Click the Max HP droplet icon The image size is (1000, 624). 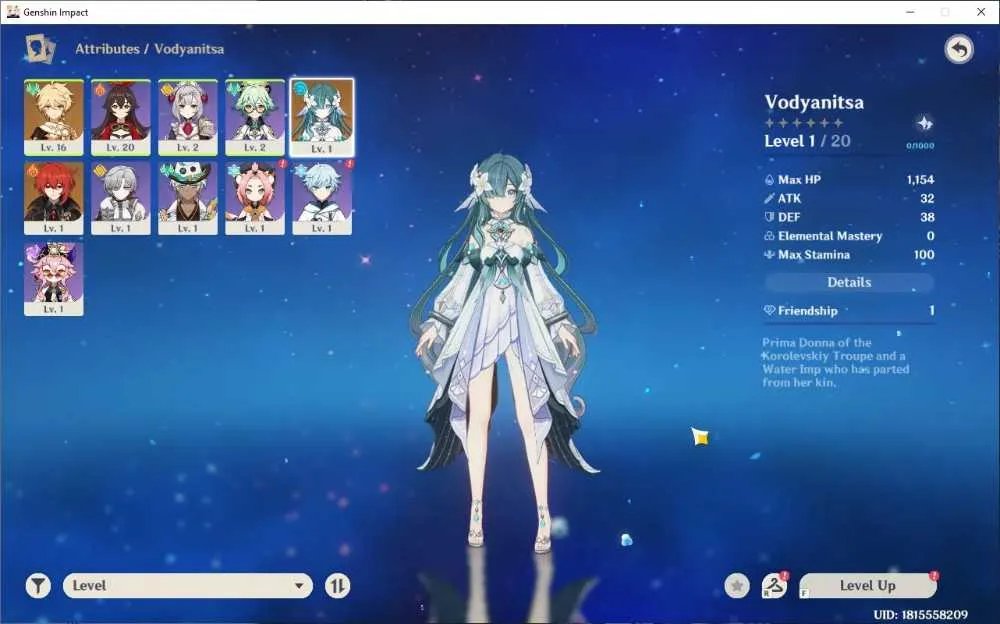tap(768, 180)
